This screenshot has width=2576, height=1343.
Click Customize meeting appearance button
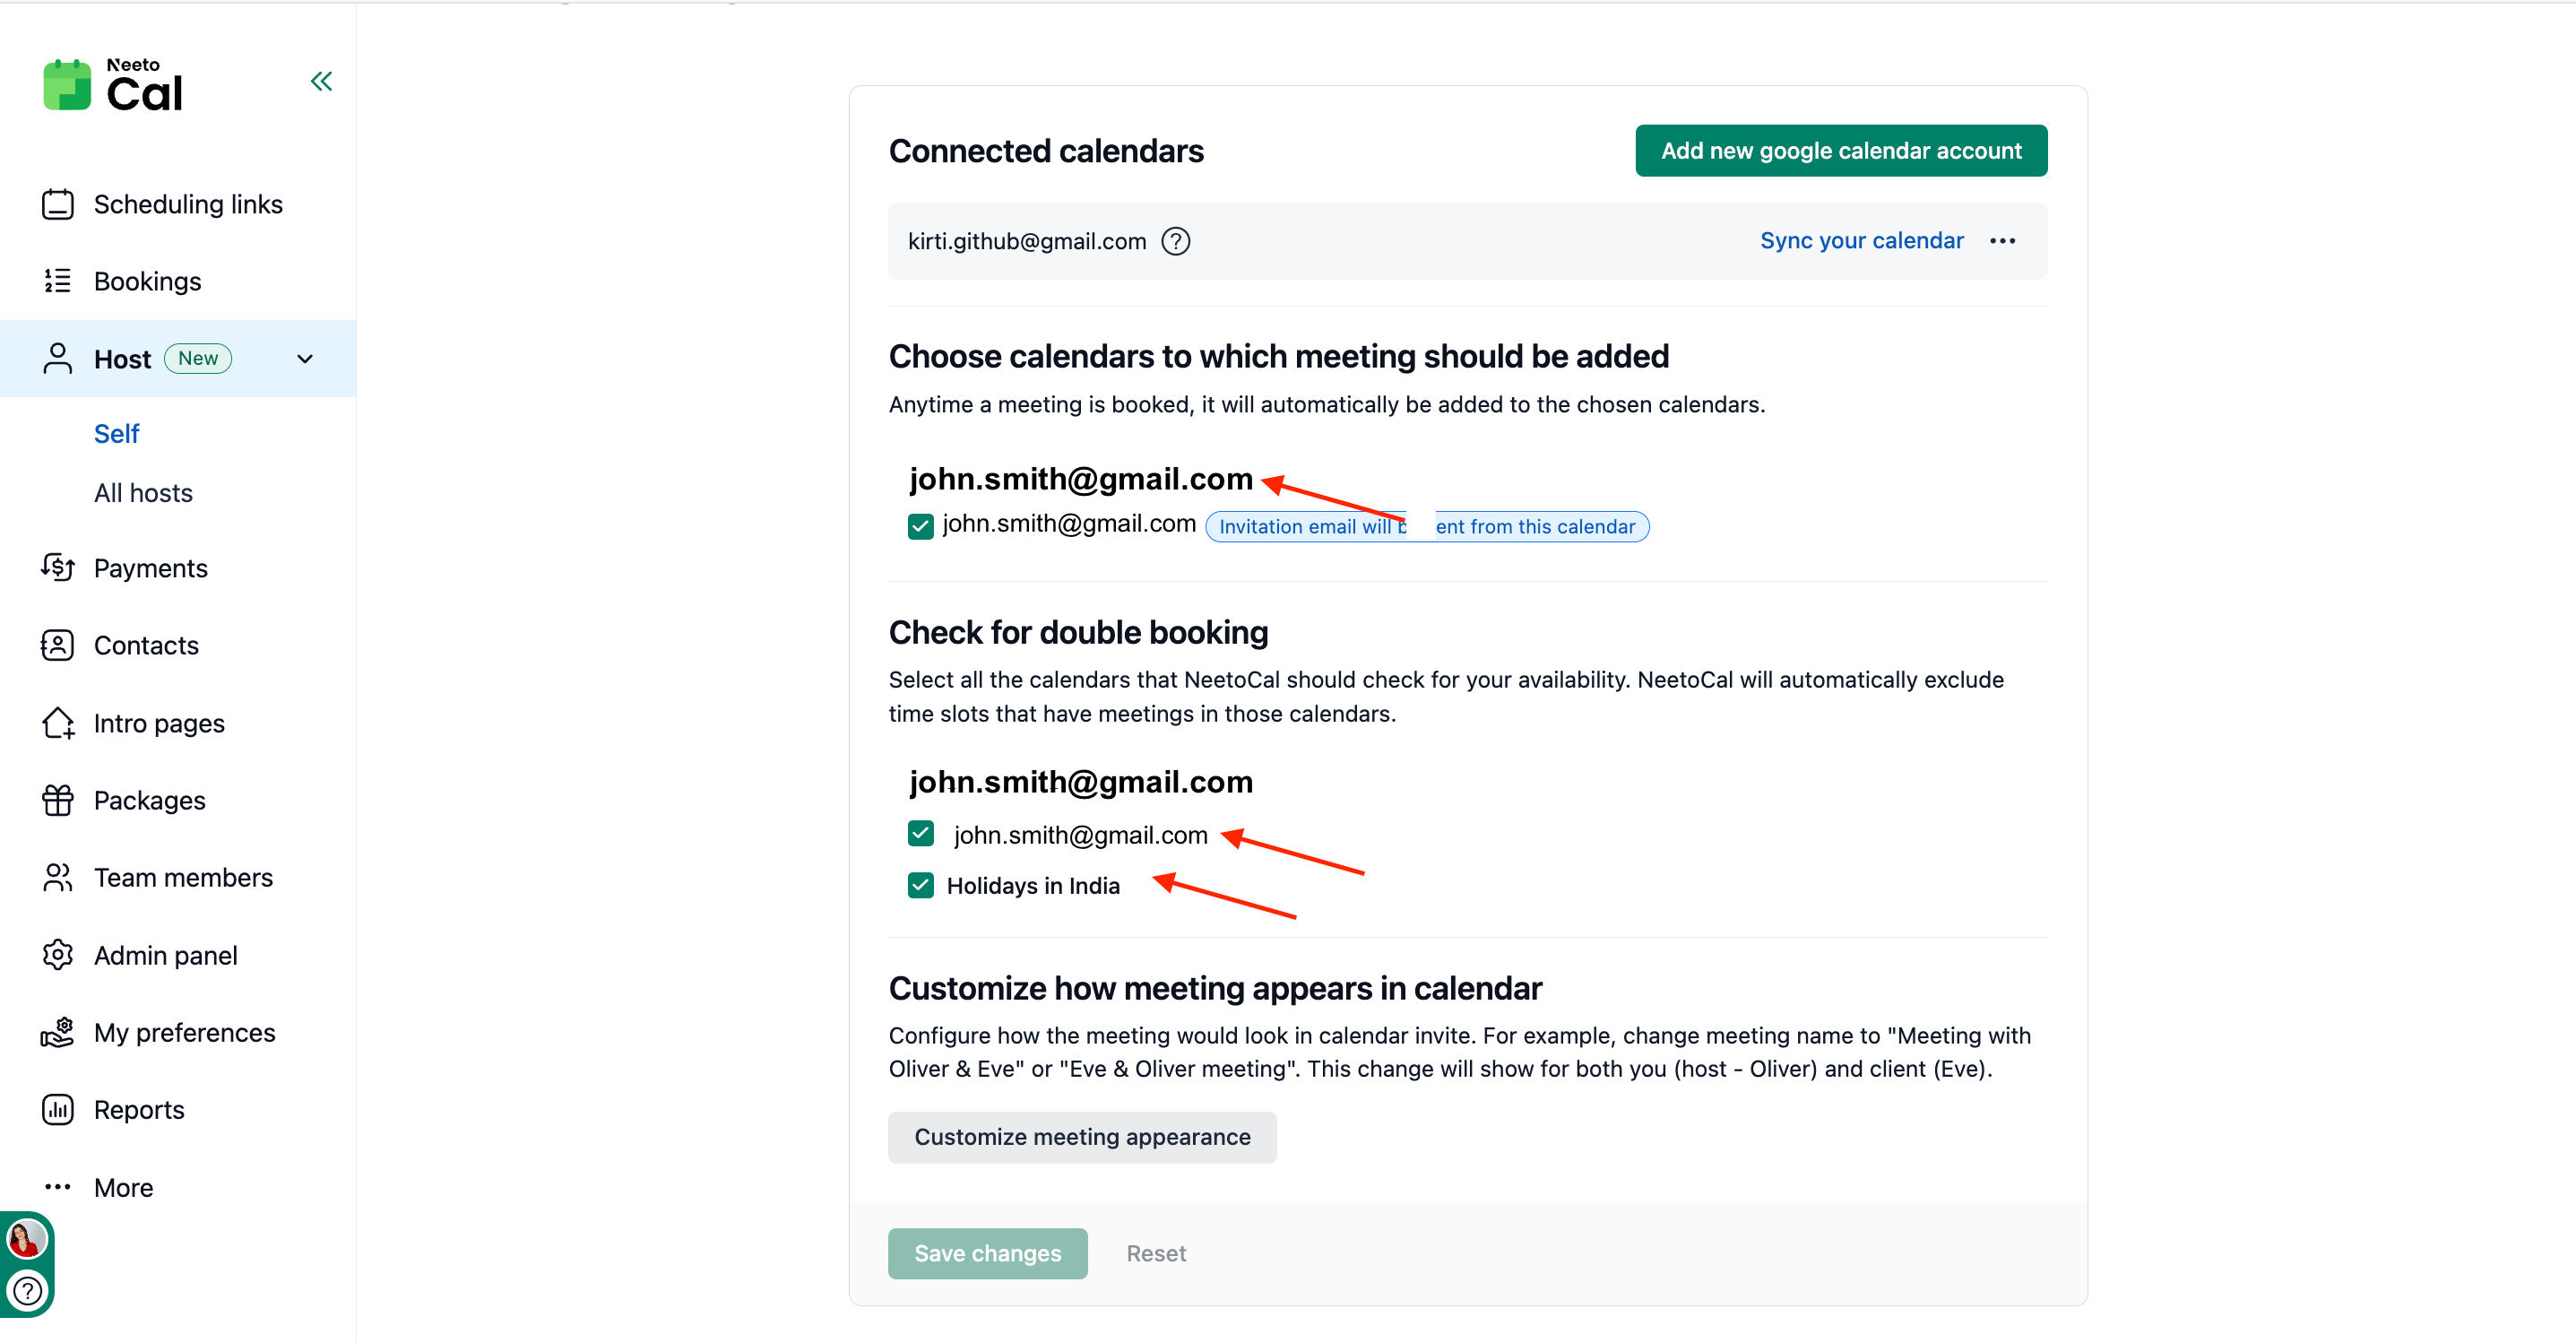click(x=1082, y=1137)
